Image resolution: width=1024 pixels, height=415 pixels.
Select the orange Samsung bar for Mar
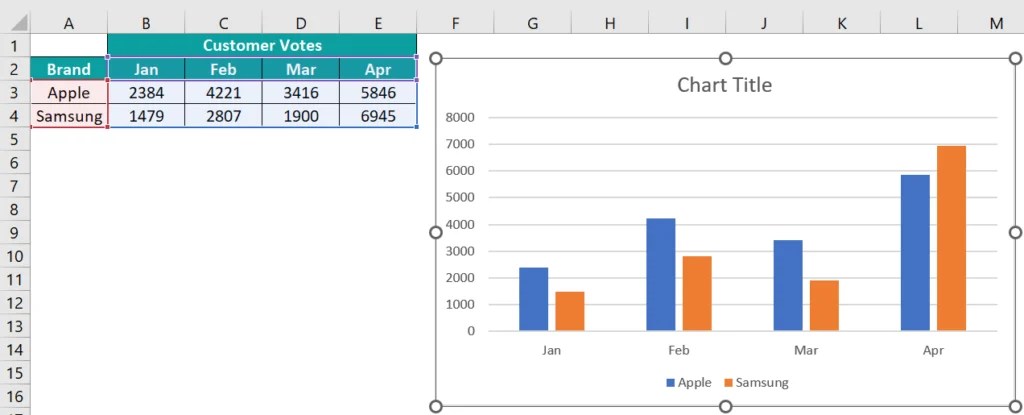click(824, 305)
